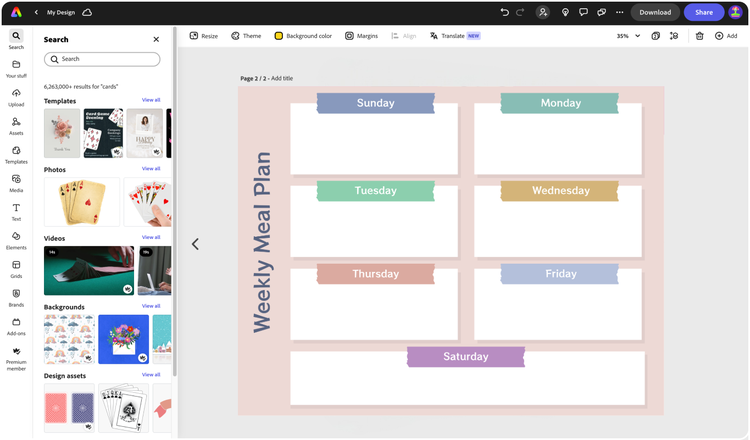This screenshot has width=750, height=440.
Task: Open the Resize toolbar option
Action: pos(204,36)
